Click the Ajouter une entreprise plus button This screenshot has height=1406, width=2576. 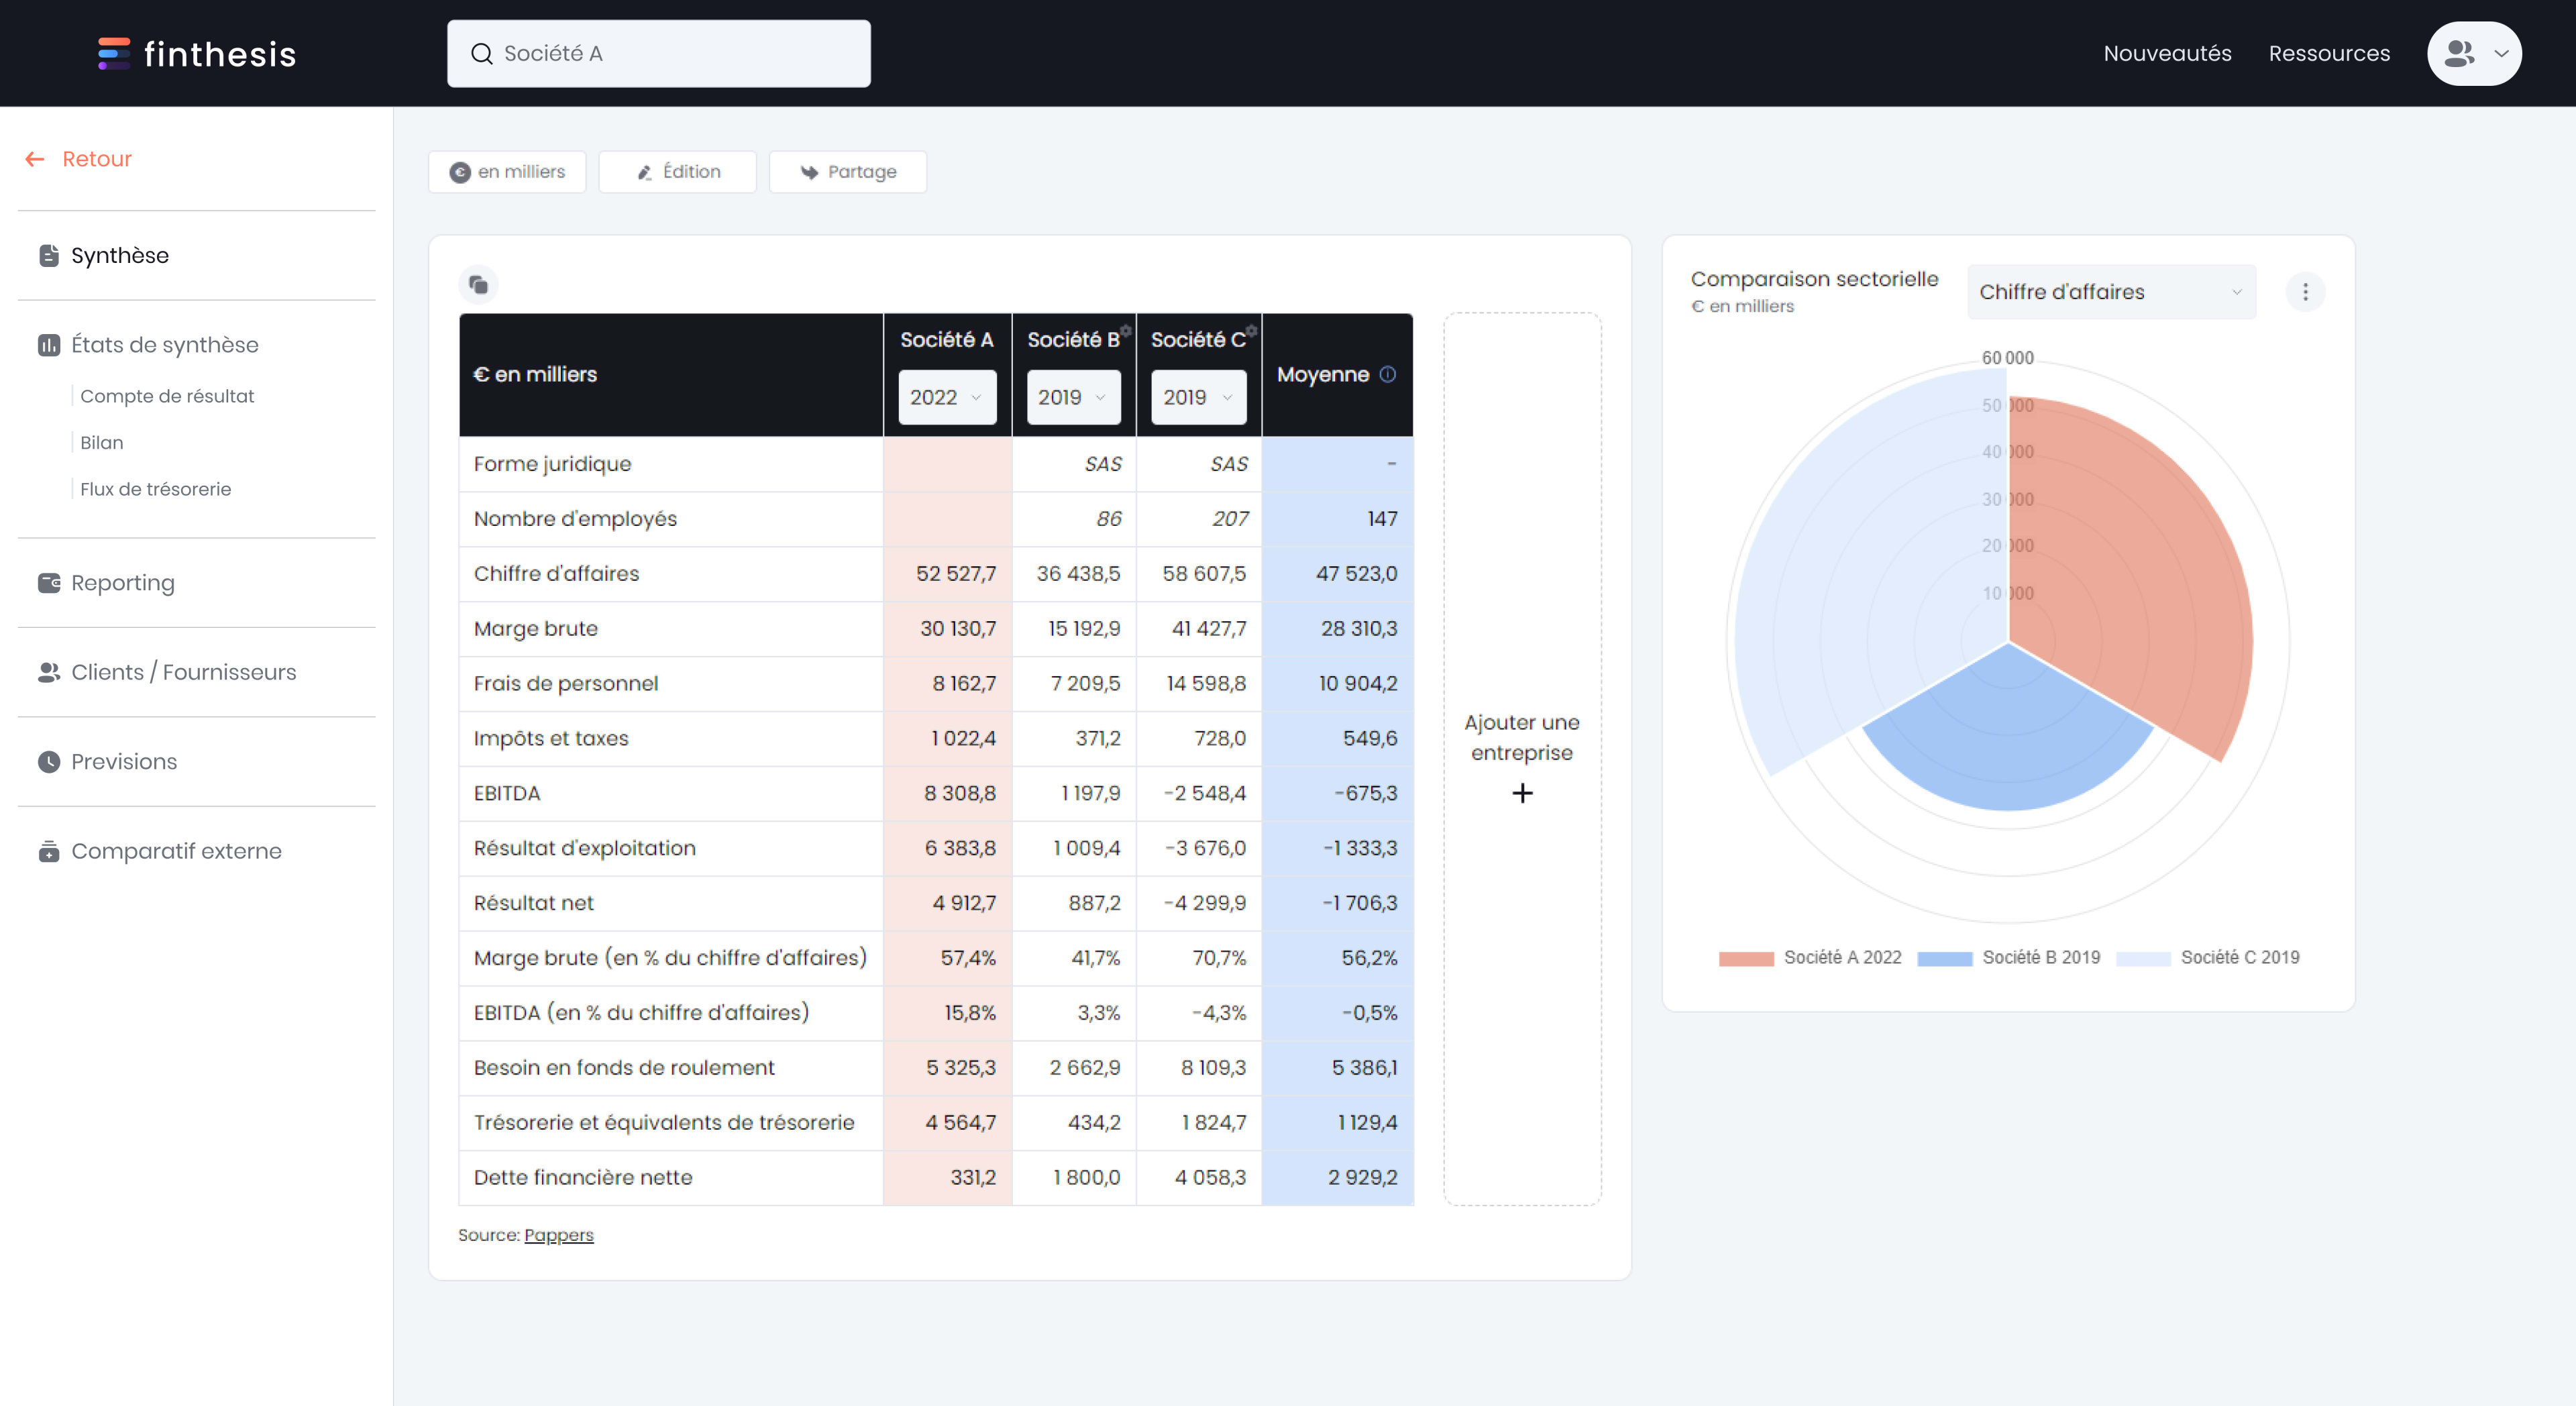[x=1520, y=793]
